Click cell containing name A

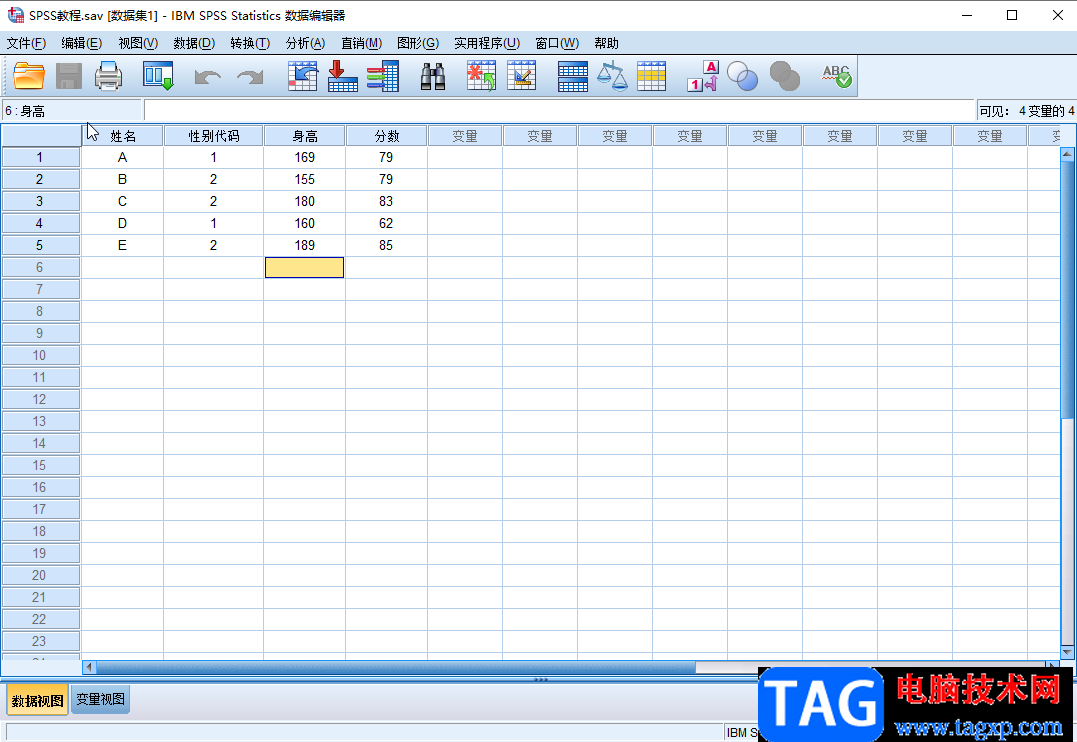(x=122, y=157)
